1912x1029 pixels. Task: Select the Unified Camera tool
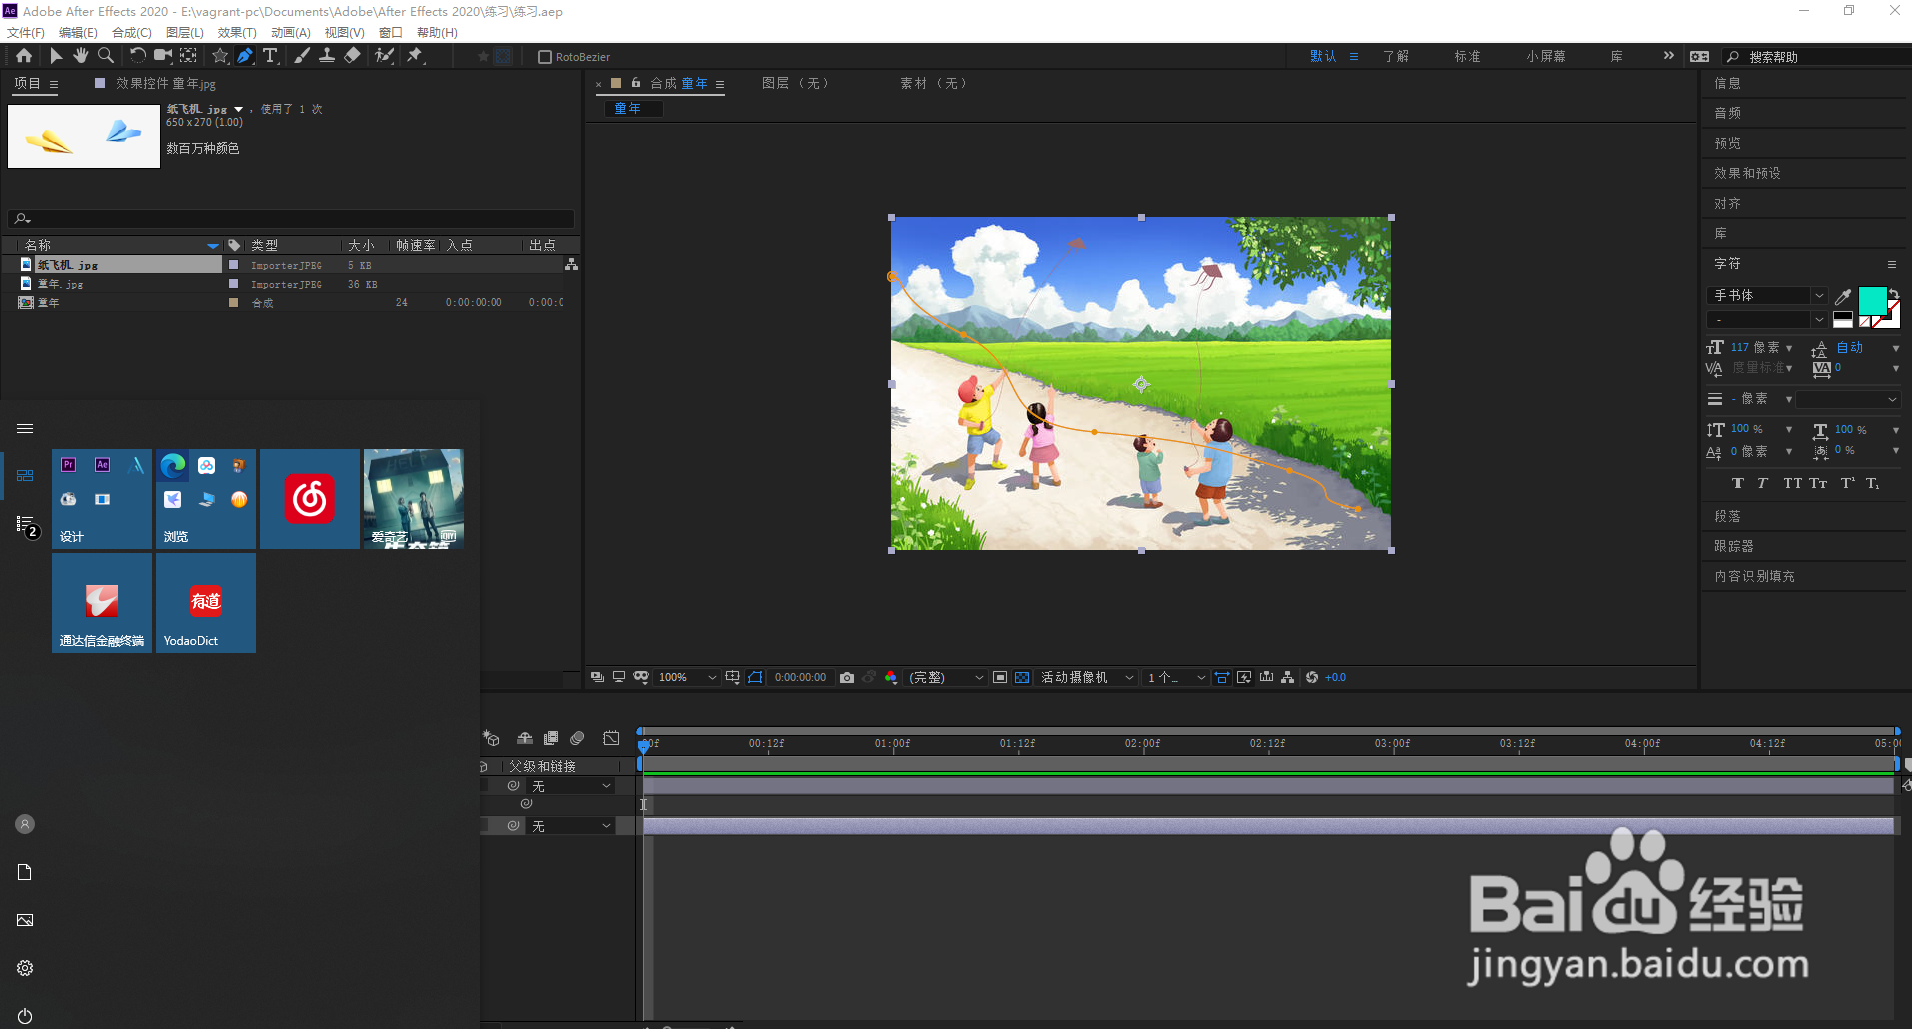click(162, 56)
